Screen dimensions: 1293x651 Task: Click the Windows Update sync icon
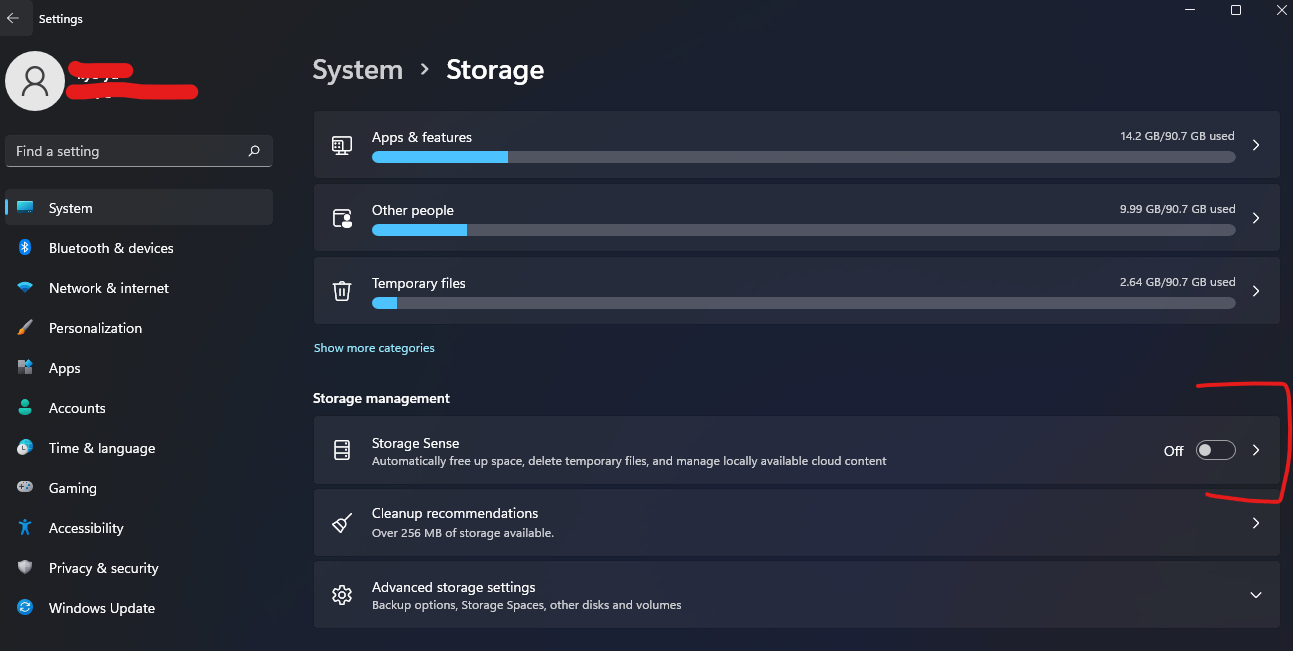tap(26, 608)
